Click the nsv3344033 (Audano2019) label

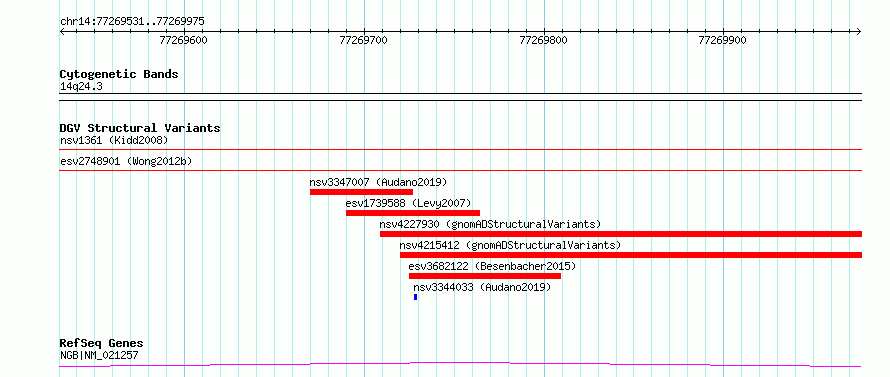coord(482,287)
